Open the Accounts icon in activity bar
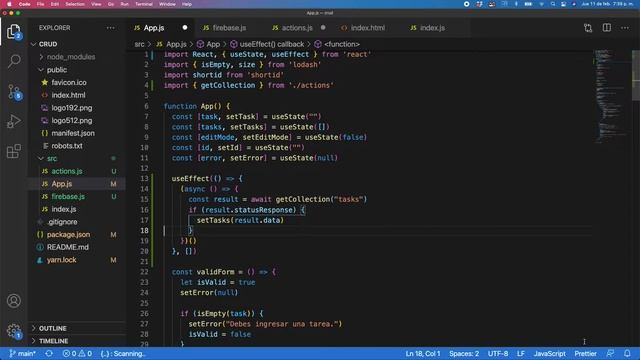Viewport: 640px width, 360px height. 14,301
